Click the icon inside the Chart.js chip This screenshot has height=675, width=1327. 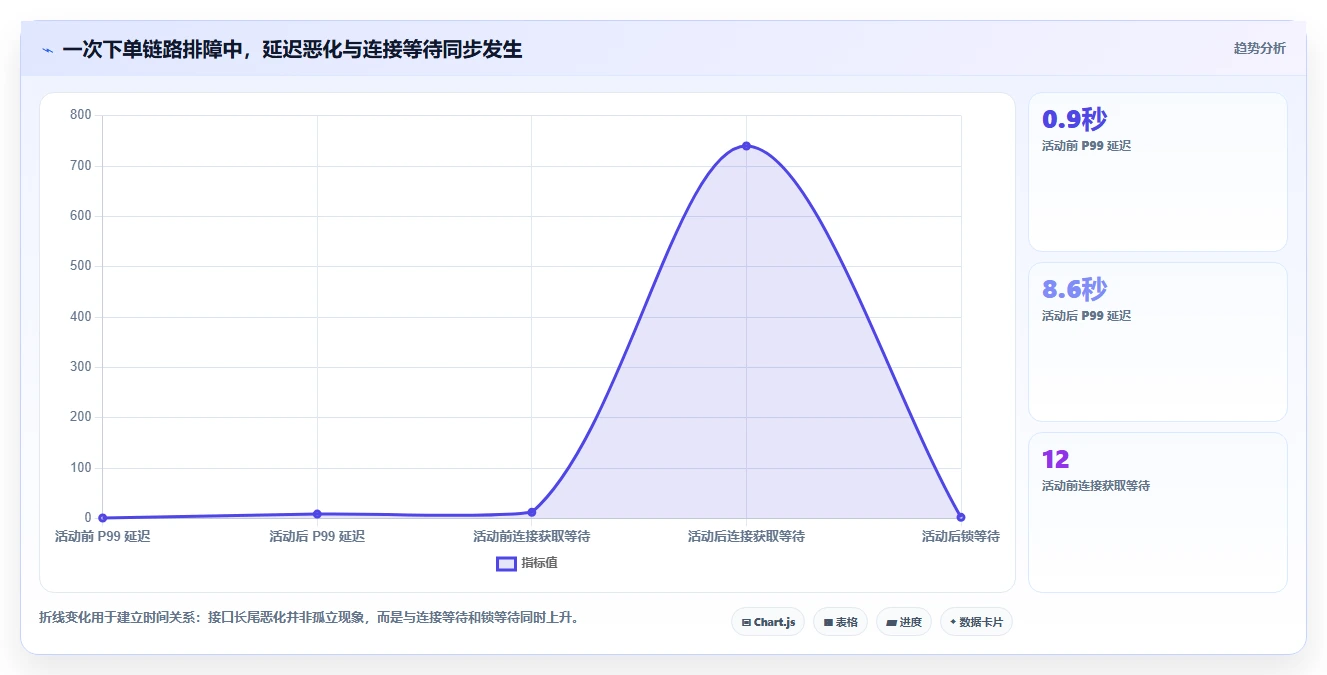746,623
